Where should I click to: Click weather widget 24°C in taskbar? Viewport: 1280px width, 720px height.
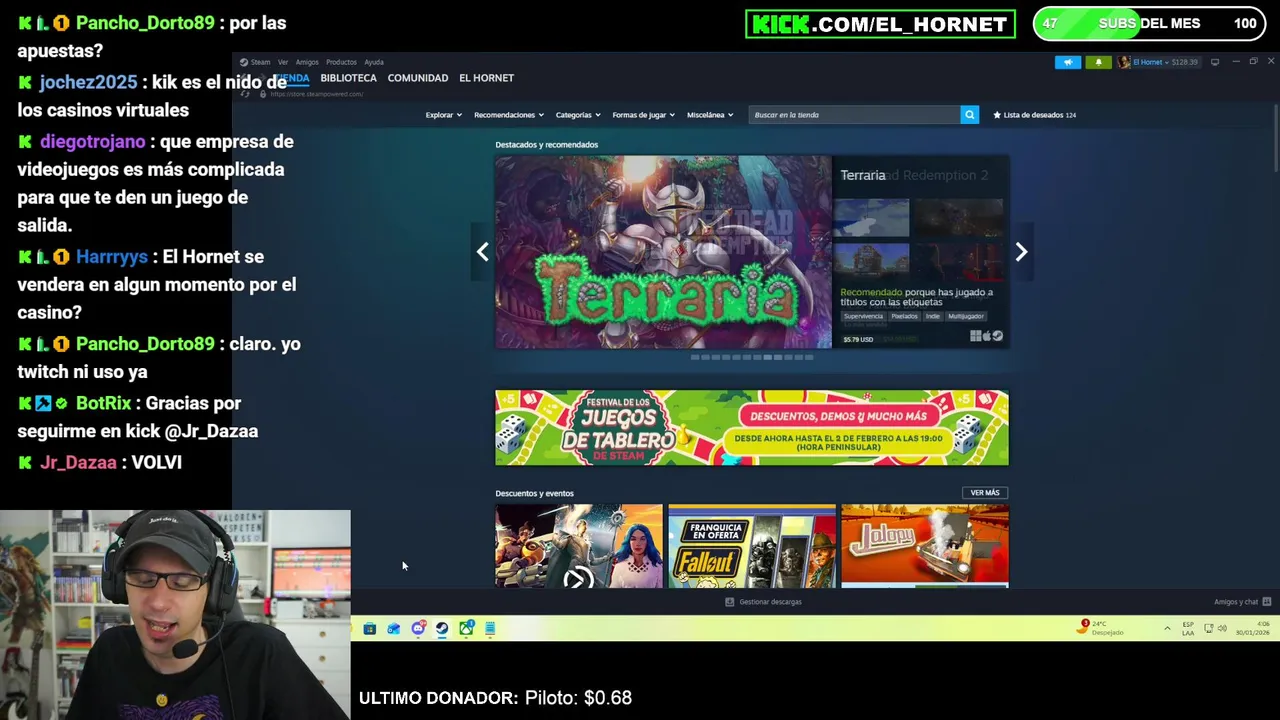(1101, 628)
